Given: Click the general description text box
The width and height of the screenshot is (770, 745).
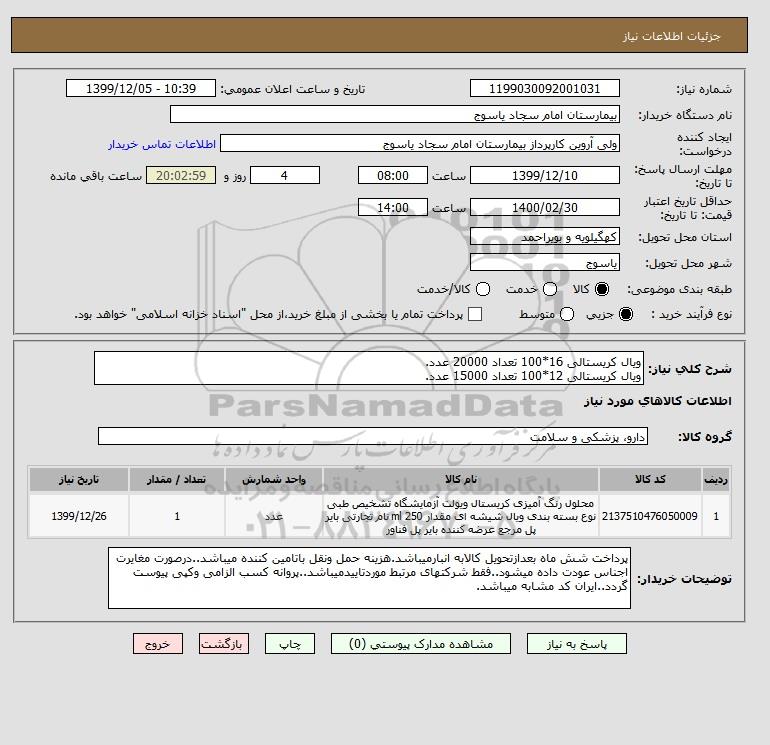Looking at the screenshot, I should [x=369, y=368].
